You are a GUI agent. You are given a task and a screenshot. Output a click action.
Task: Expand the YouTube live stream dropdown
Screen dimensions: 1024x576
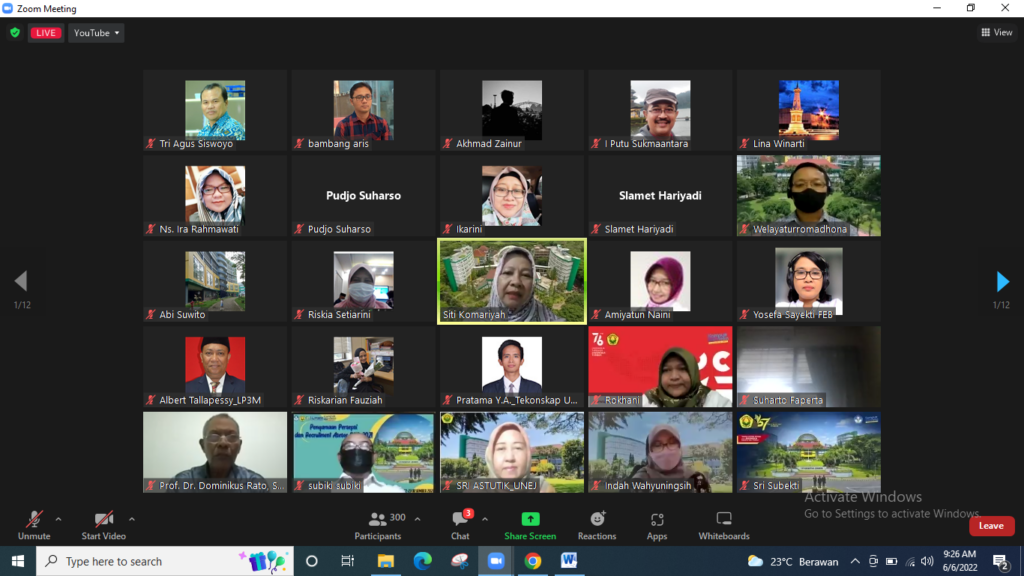96,33
